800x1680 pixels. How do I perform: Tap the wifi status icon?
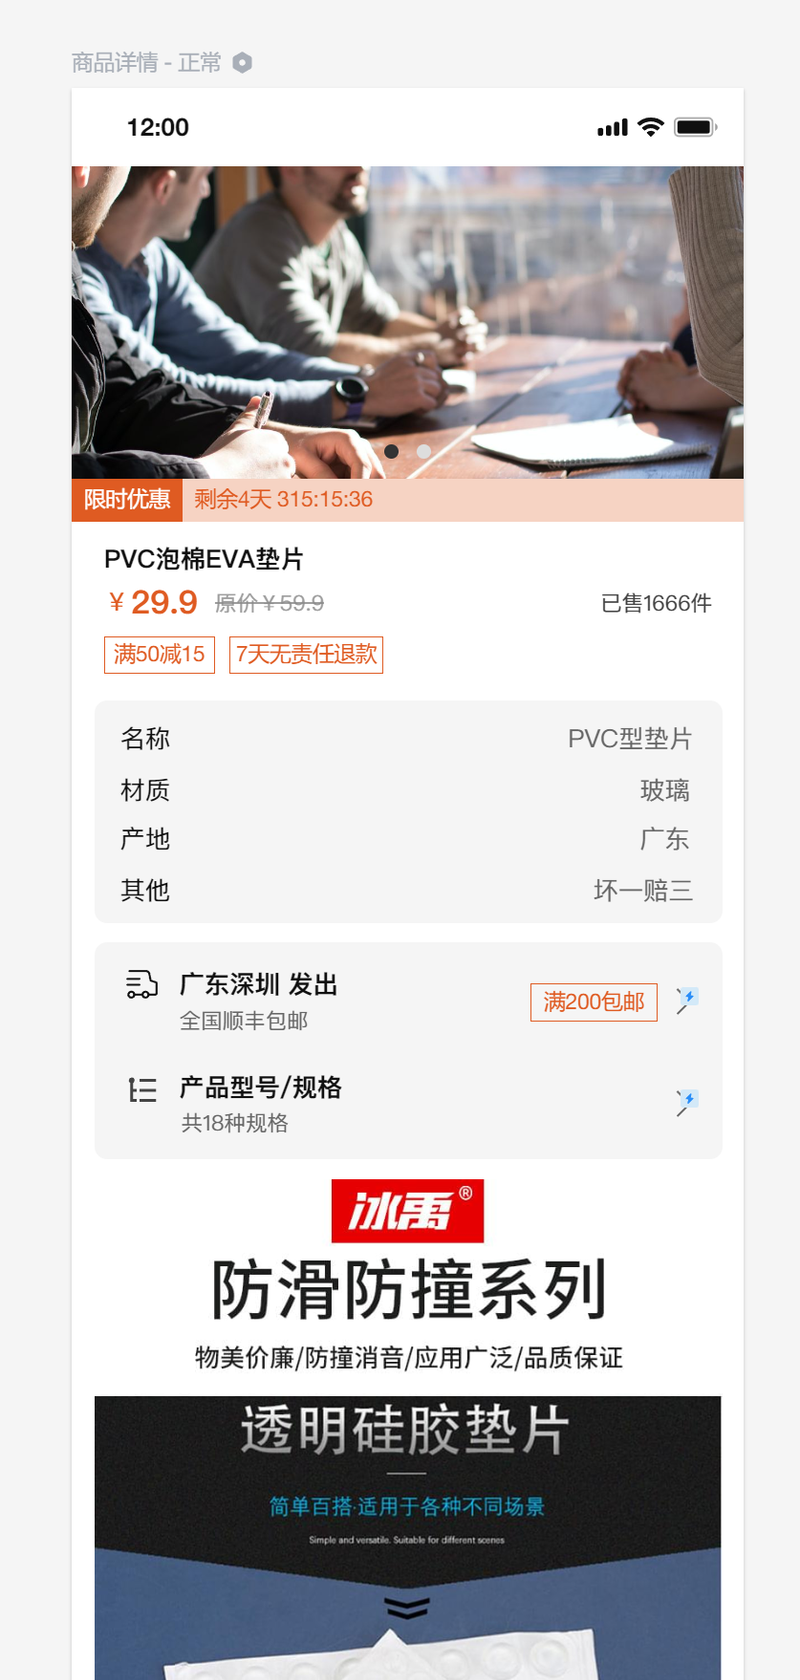[651, 127]
